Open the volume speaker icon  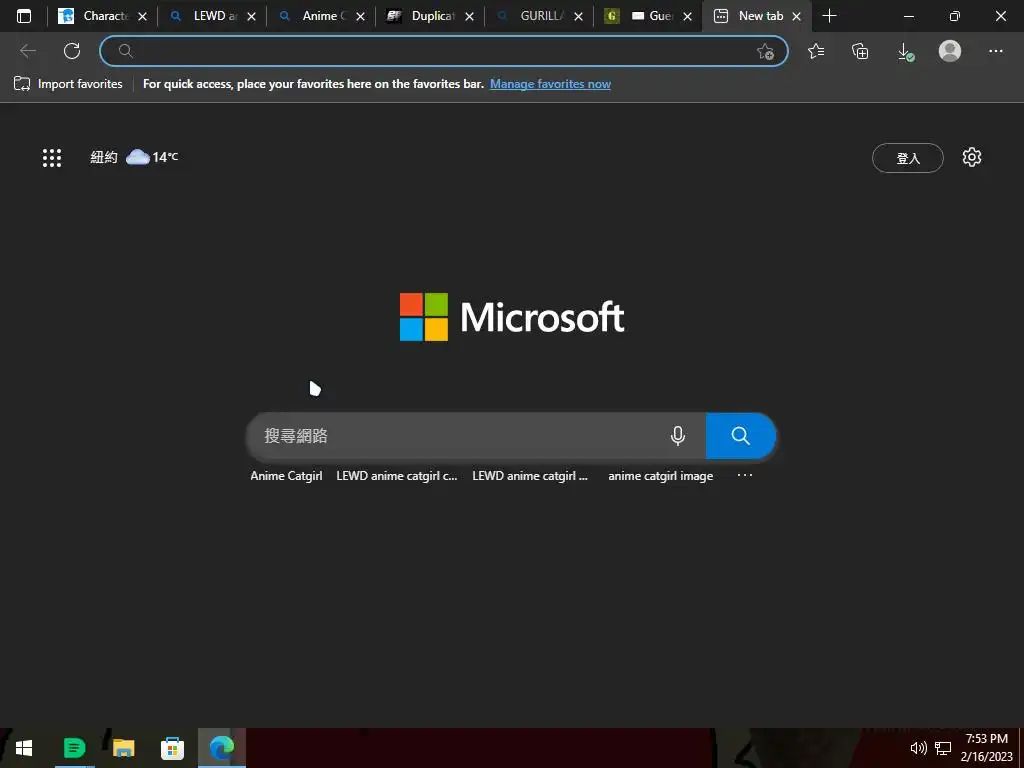coord(918,748)
